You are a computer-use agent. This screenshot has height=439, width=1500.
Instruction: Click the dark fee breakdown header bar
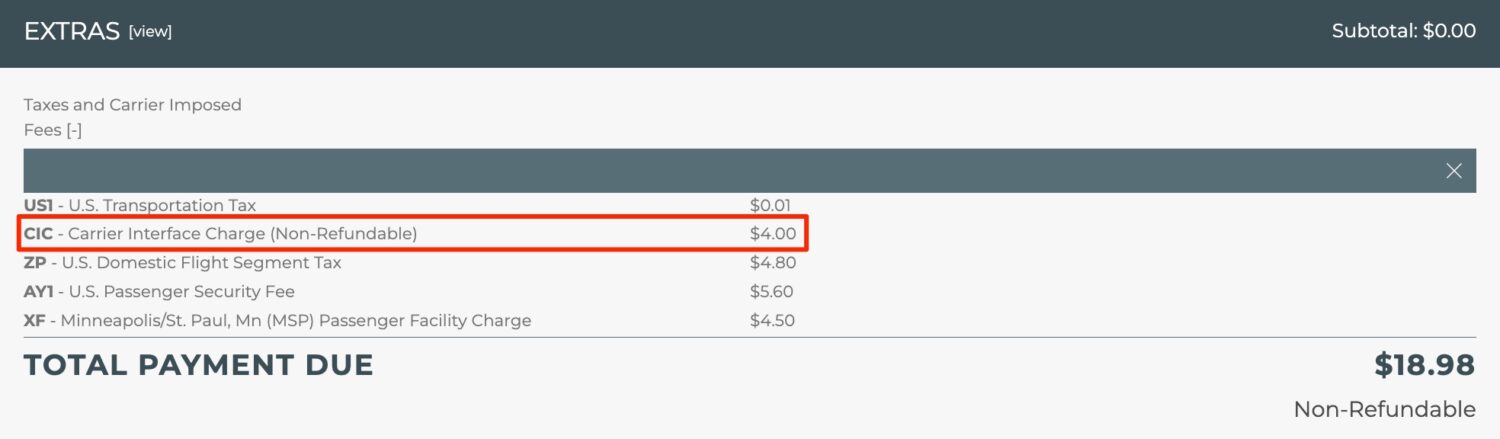(x=700, y=171)
